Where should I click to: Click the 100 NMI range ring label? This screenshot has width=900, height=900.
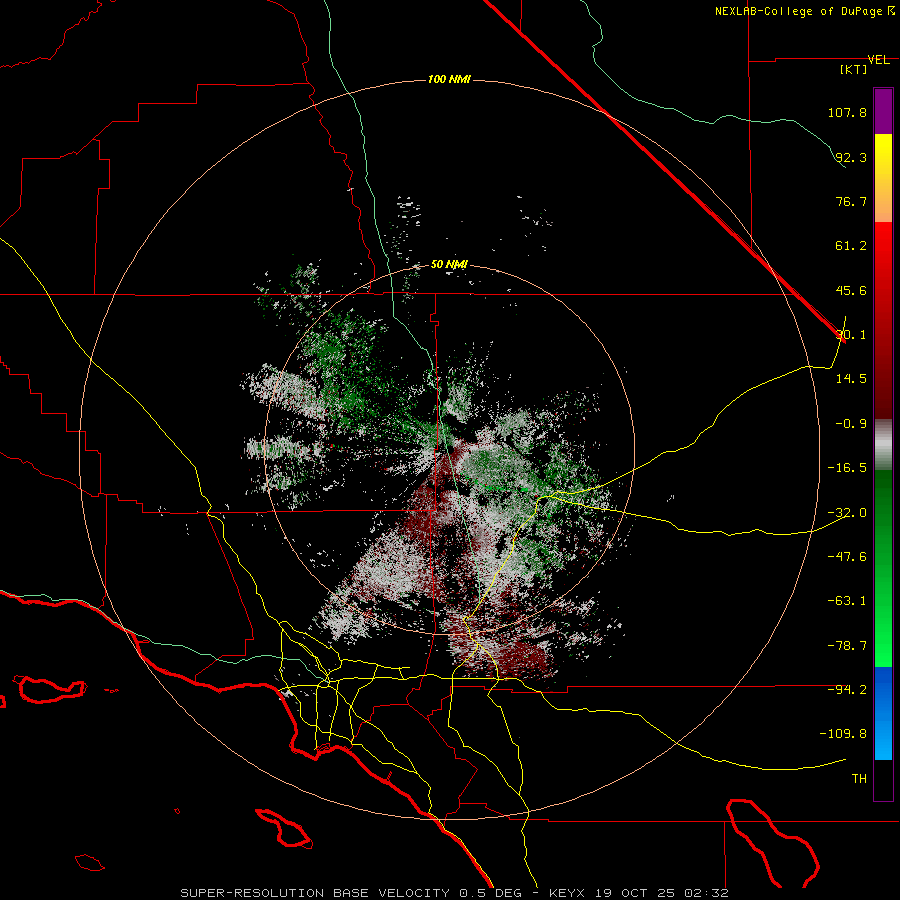tap(449, 79)
